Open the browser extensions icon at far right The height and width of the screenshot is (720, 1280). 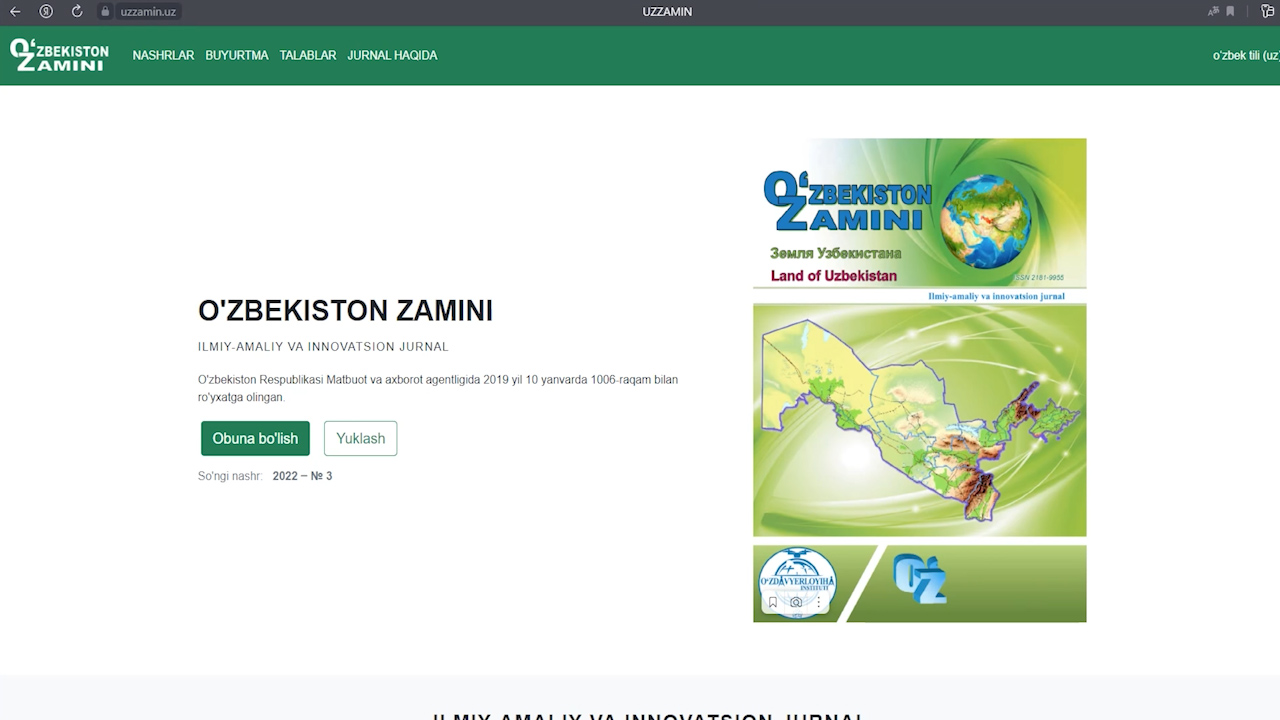coord(1270,12)
